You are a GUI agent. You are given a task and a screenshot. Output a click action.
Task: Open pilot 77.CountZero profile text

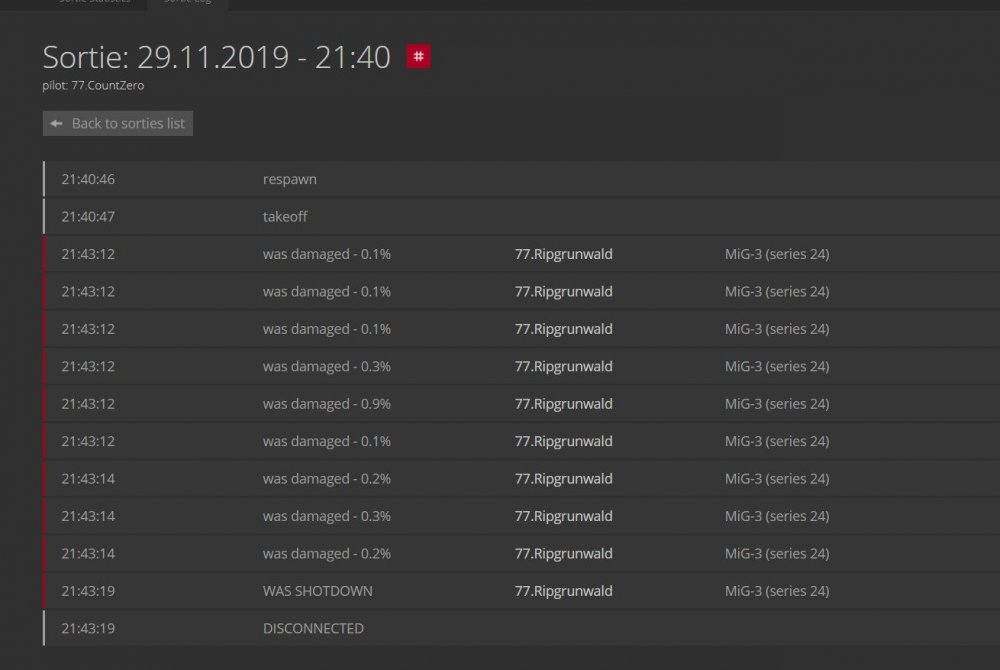pos(93,85)
